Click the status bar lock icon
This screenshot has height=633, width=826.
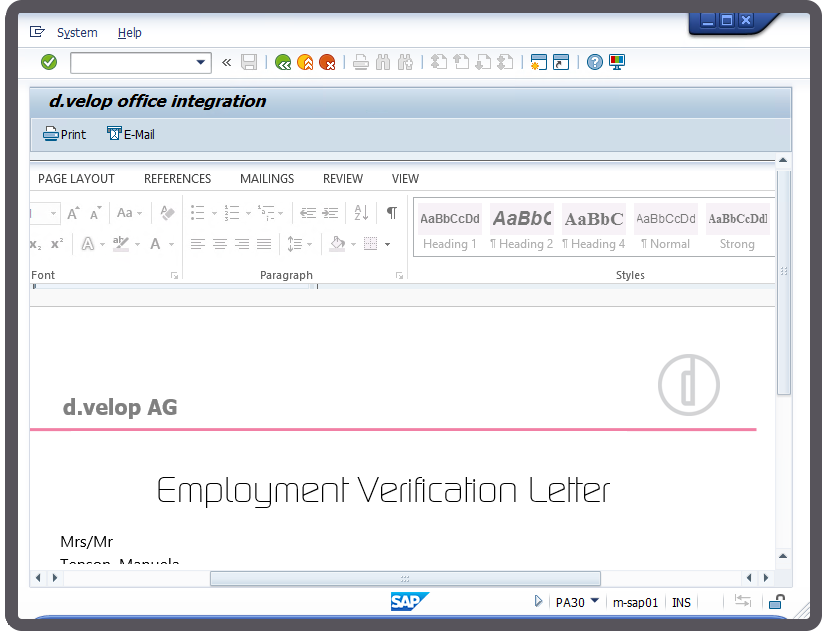point(776,601)
